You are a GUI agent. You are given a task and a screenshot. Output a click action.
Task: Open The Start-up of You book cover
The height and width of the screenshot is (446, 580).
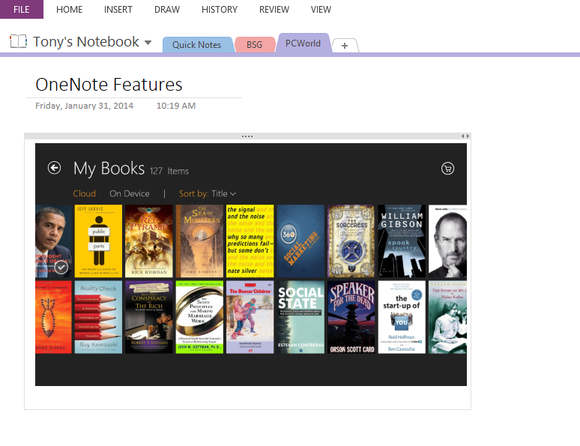[402, 317]
